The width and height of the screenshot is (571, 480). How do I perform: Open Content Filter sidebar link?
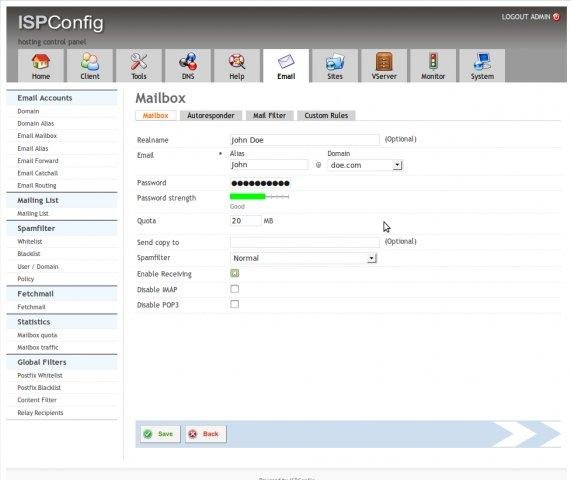(37, 400)
